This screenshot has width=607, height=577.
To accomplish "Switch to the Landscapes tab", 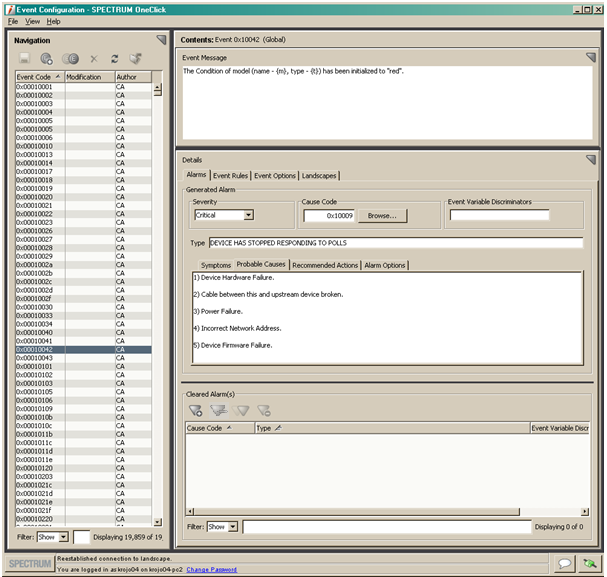I will [x=319, y=176].
